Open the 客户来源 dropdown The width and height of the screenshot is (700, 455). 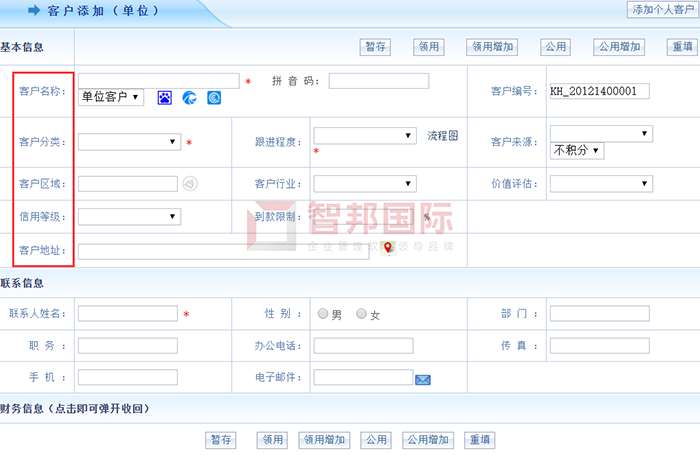tap(601, 134)
